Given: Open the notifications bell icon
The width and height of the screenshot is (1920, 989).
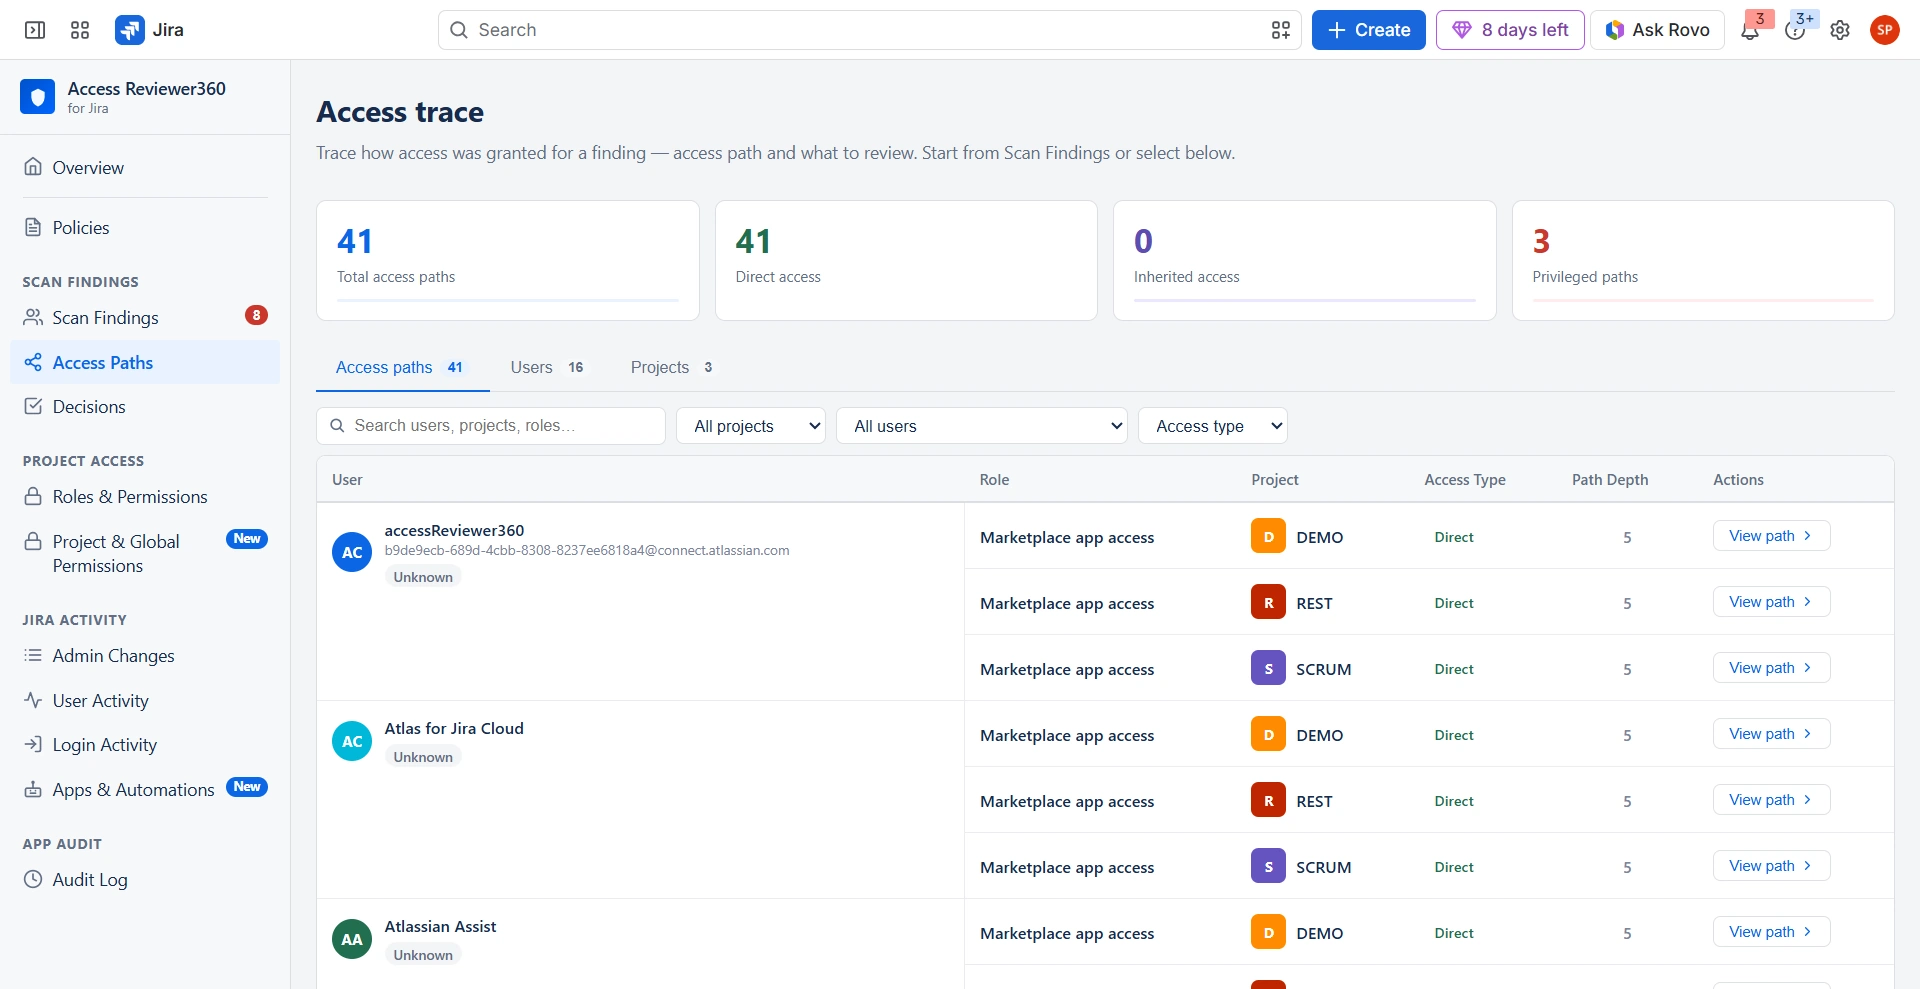Looking at the screenshot, I should pyautogui.click(x=1750, y=30).
